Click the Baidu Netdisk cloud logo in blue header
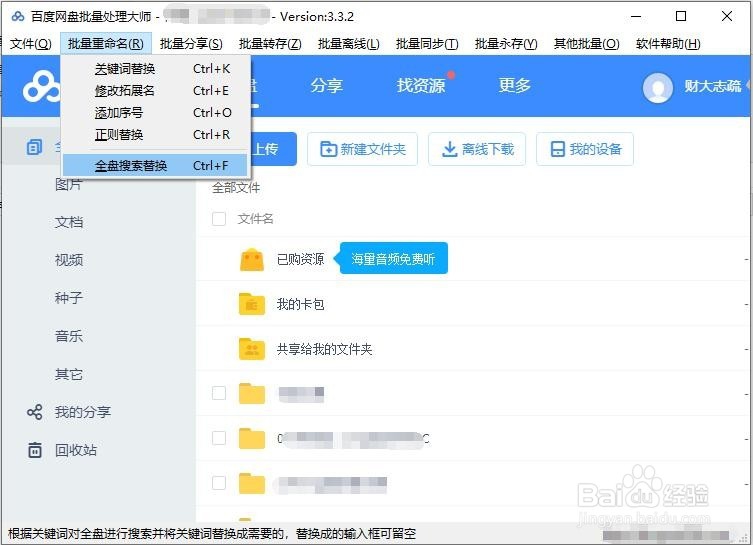753x545 pixels. point(42,86)
